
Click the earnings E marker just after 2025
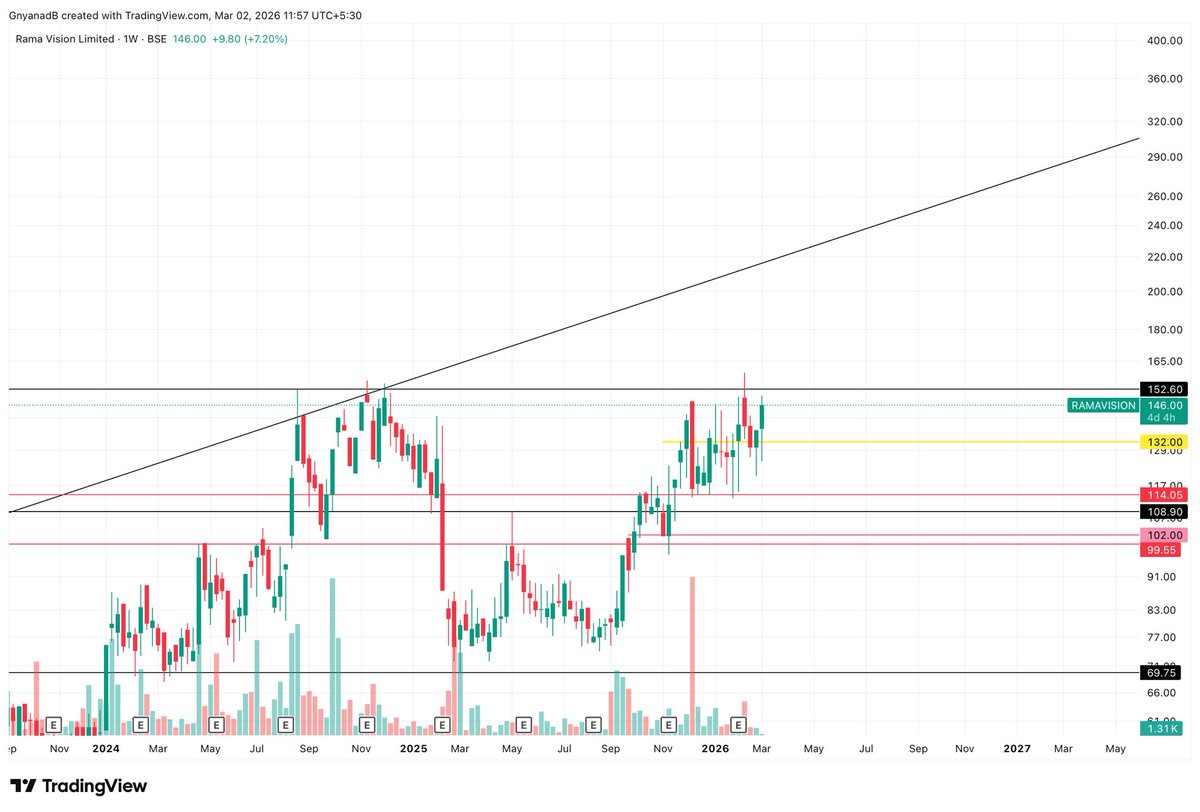(x=441, y=723)
